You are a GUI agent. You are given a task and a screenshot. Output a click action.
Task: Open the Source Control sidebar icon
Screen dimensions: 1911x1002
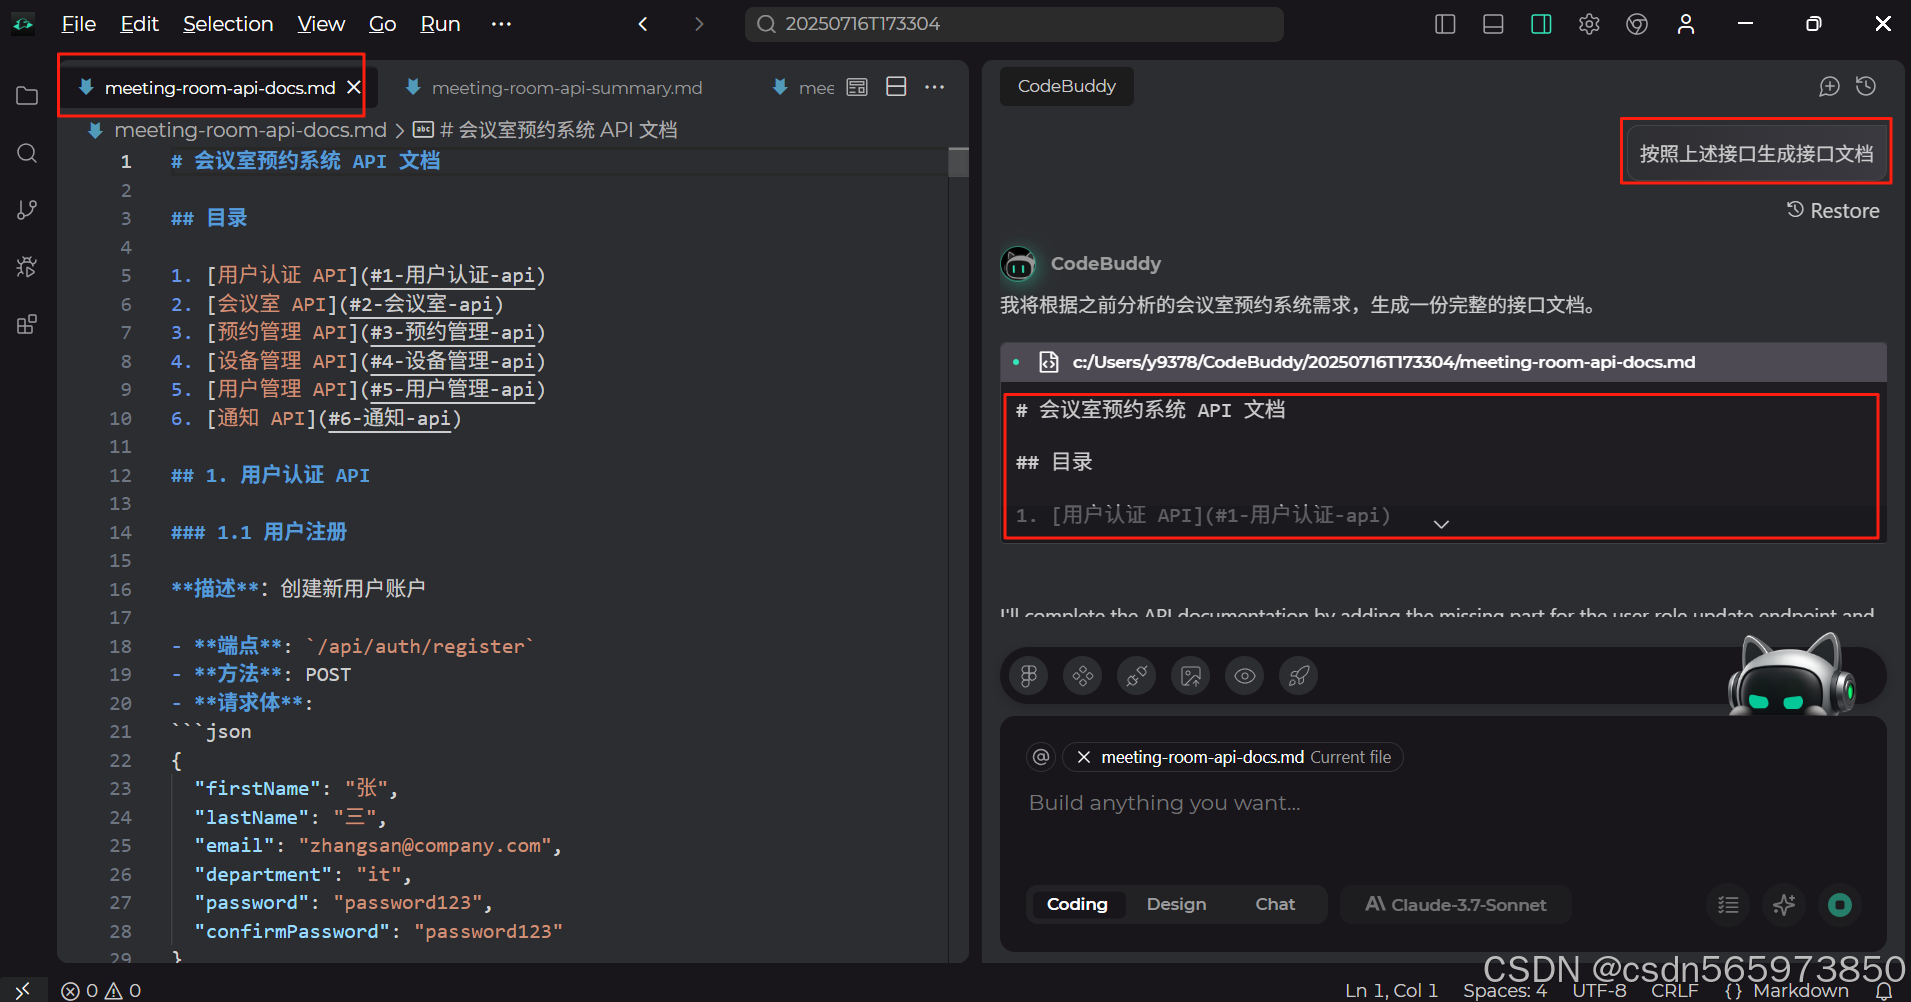coord(27,210)
